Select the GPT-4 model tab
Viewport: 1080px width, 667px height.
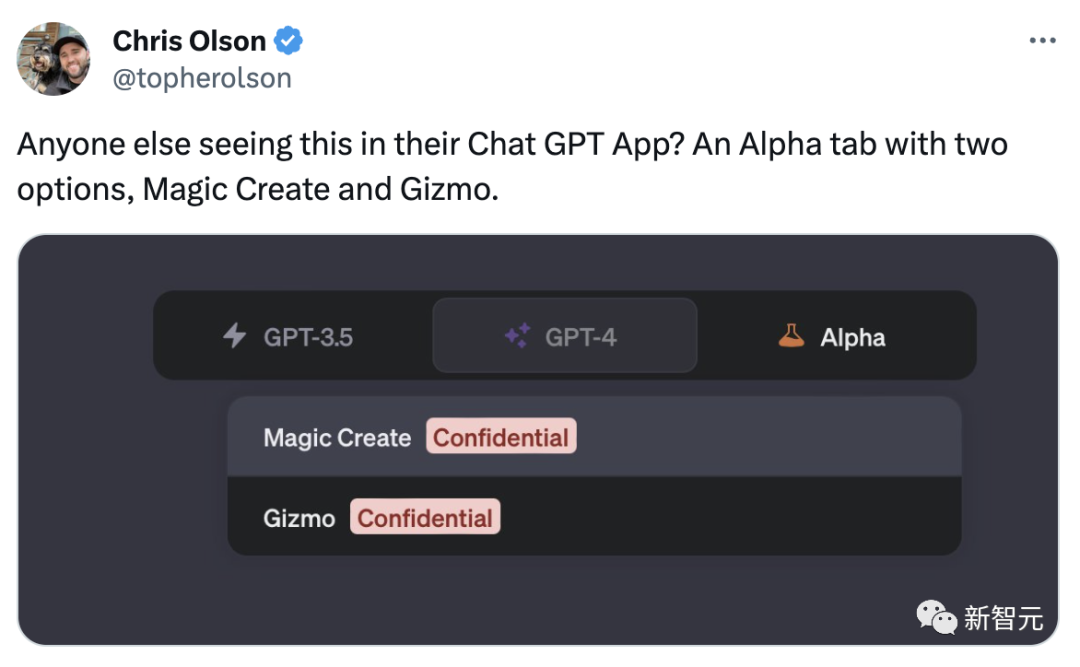tap(564, 336)
